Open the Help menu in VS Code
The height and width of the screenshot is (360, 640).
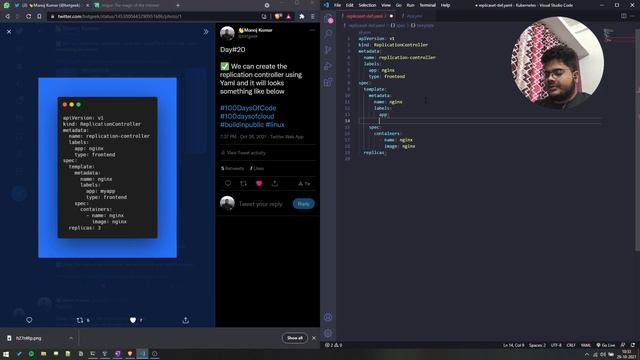tap(445, 5)
